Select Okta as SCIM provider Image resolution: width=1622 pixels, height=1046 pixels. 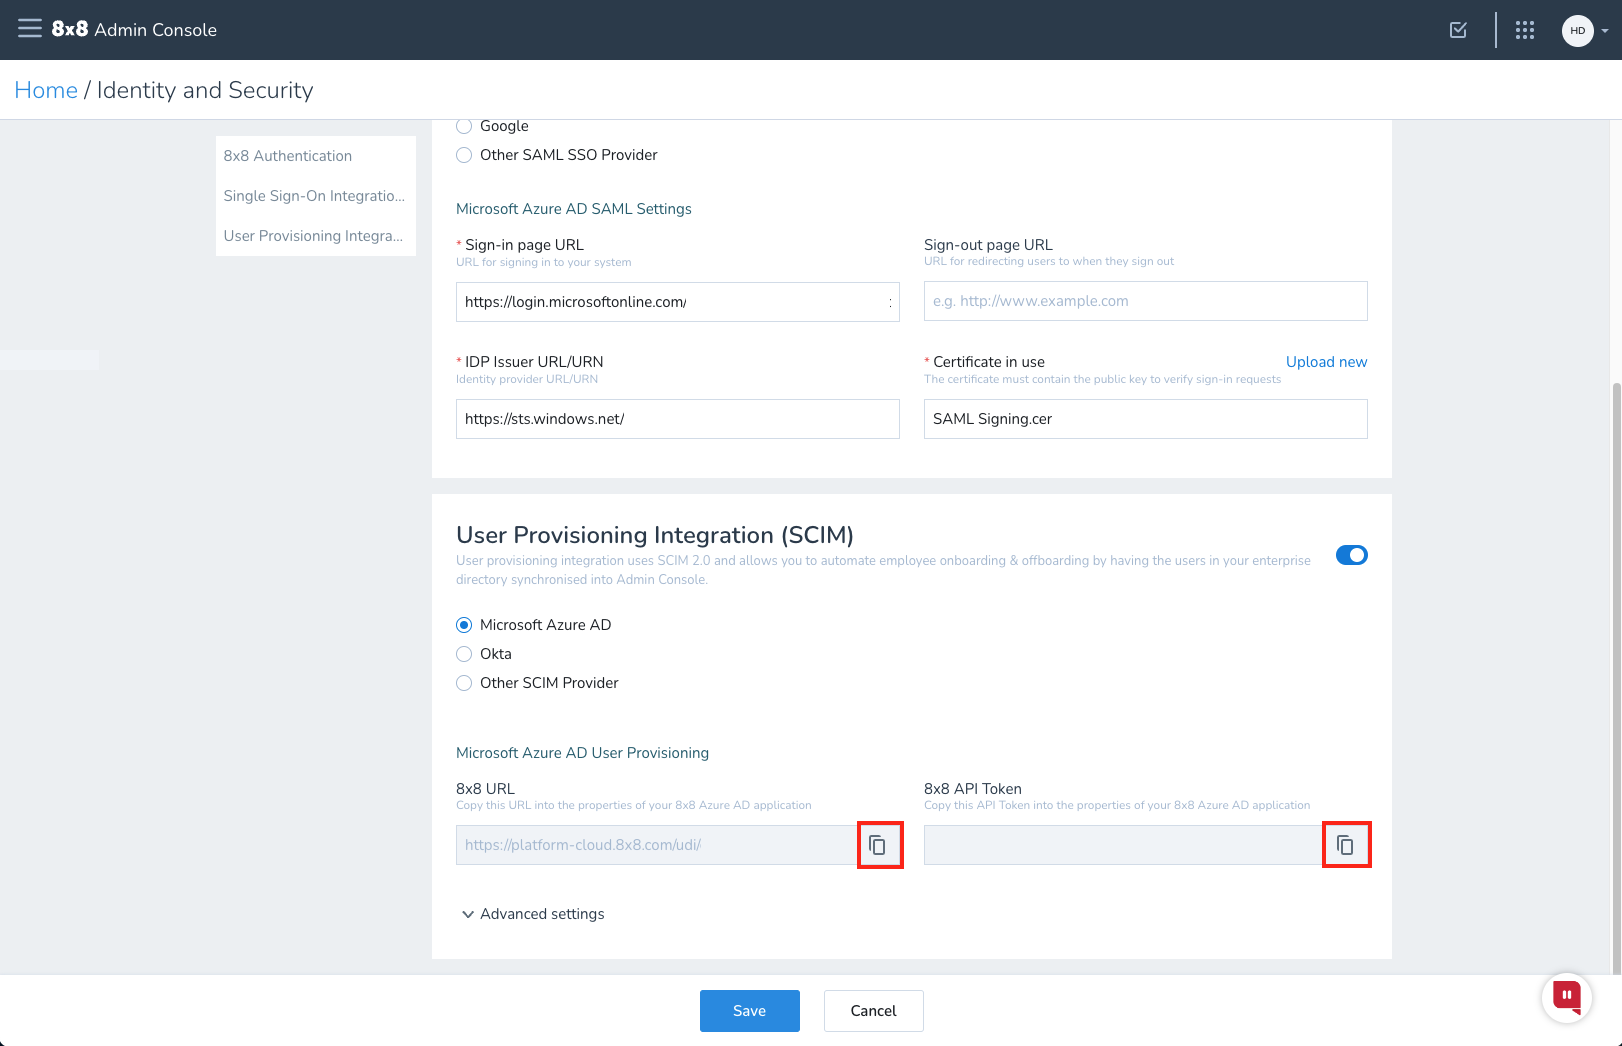(464, 654)
